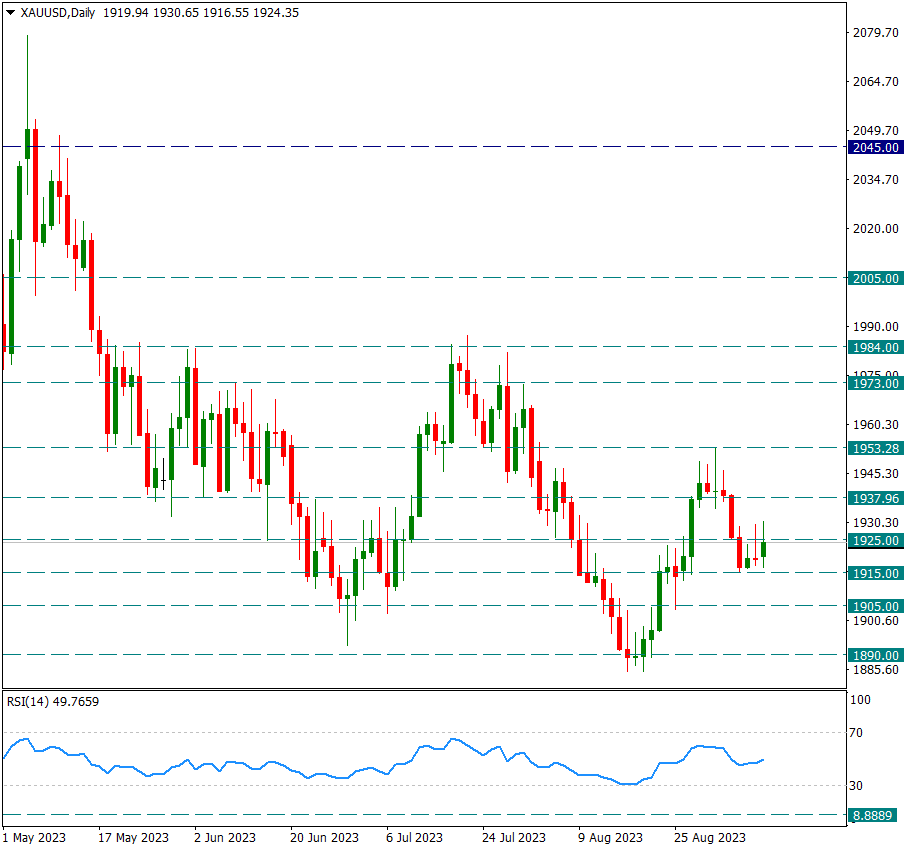Viewport: 910px width, 850px height.
Task: Select the 2005.00 price level label
Action: click(875, 278)
